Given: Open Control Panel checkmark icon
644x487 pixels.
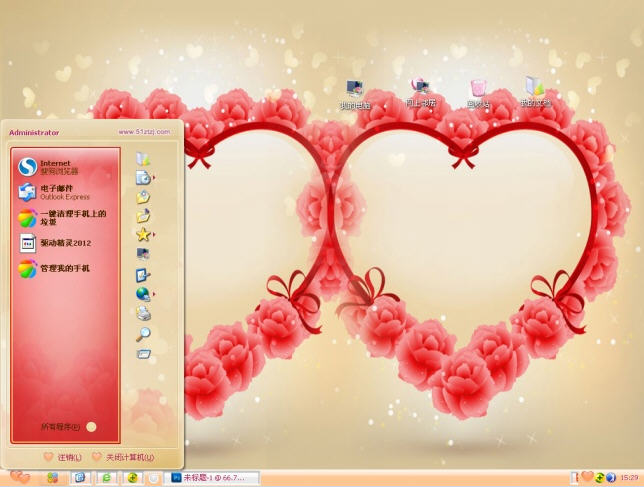Looking at the screenshot, I should click(143, 275).
